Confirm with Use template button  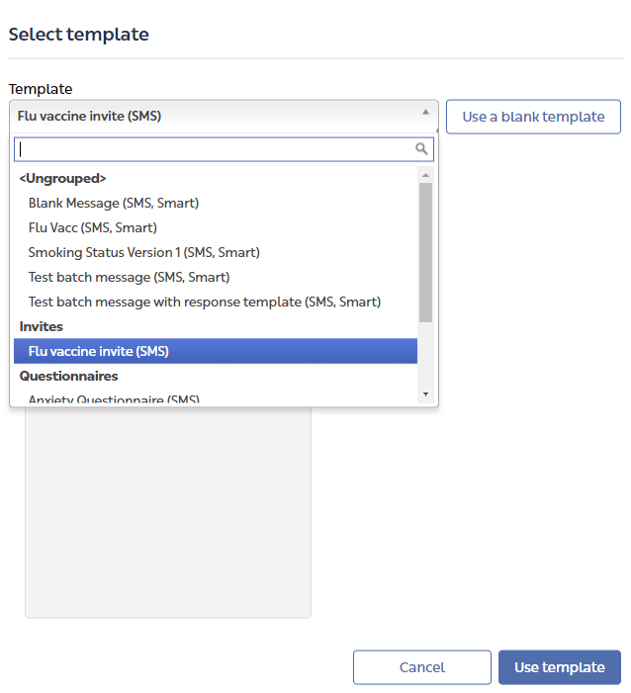[x=559, y=667]
